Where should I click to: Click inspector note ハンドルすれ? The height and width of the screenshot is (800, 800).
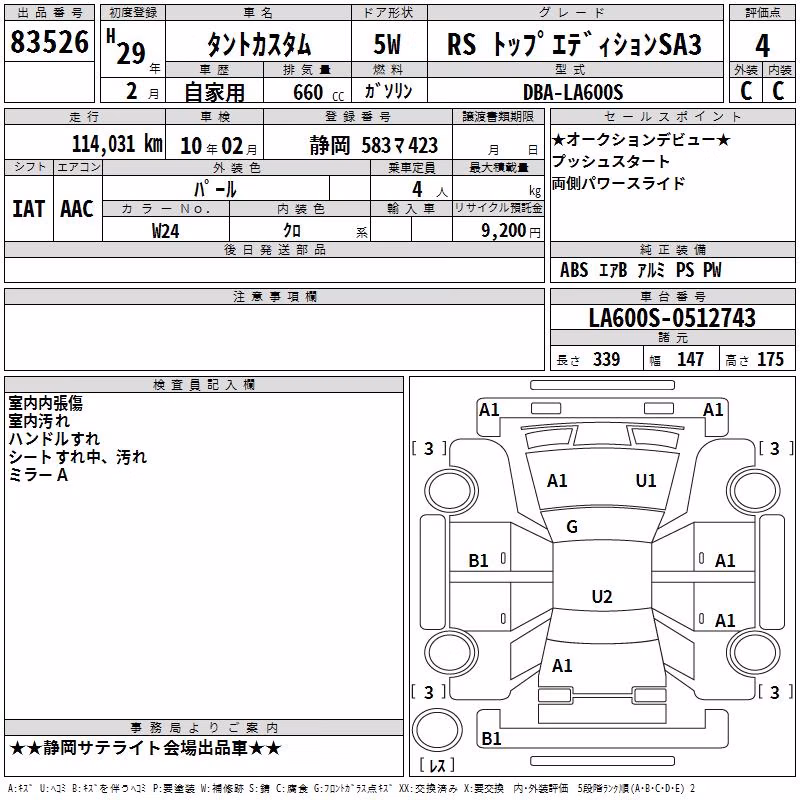pyautogui.click(x=54, y=439)
